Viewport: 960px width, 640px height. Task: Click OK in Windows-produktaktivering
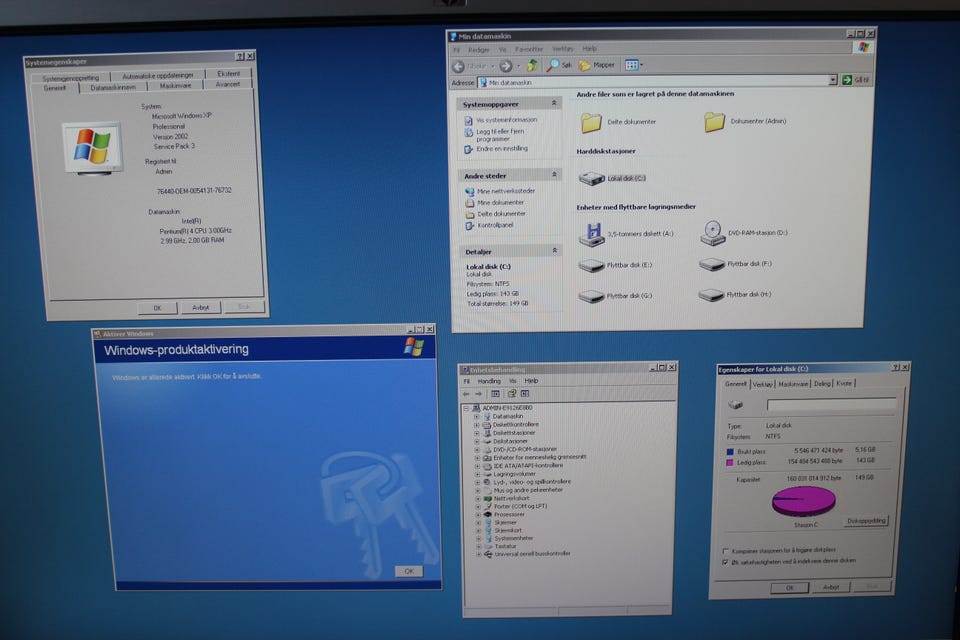click(x=409, y=571)
